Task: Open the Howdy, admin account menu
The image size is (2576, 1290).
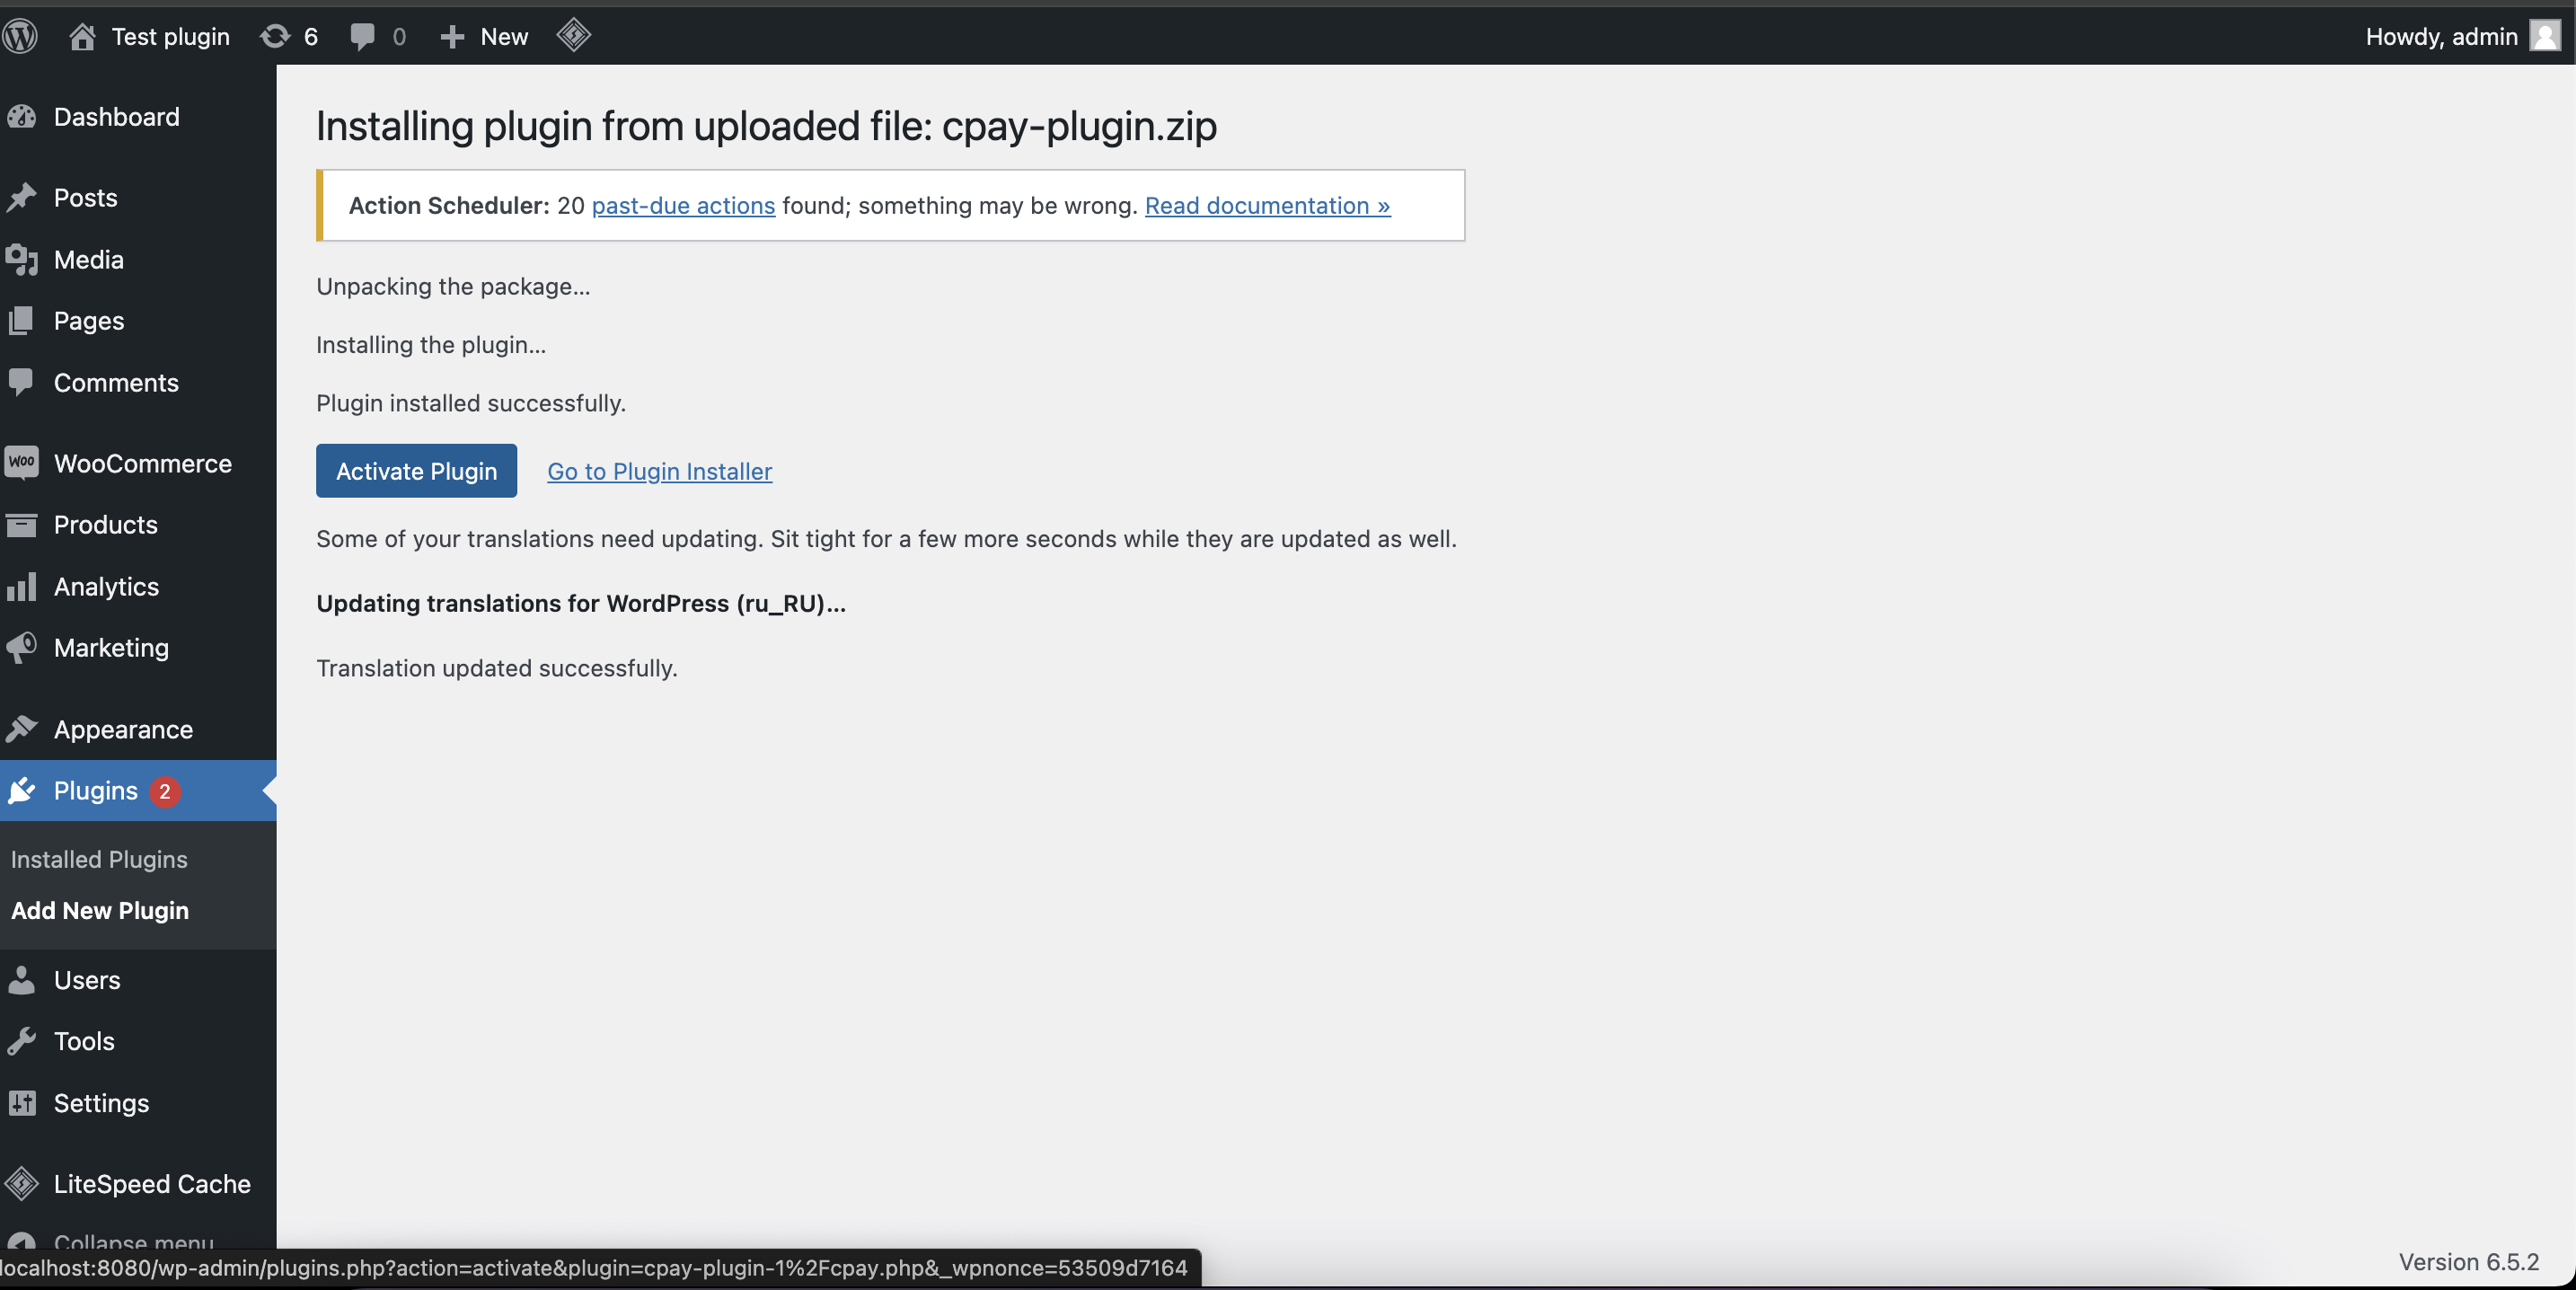Action: click(2440, 36)
